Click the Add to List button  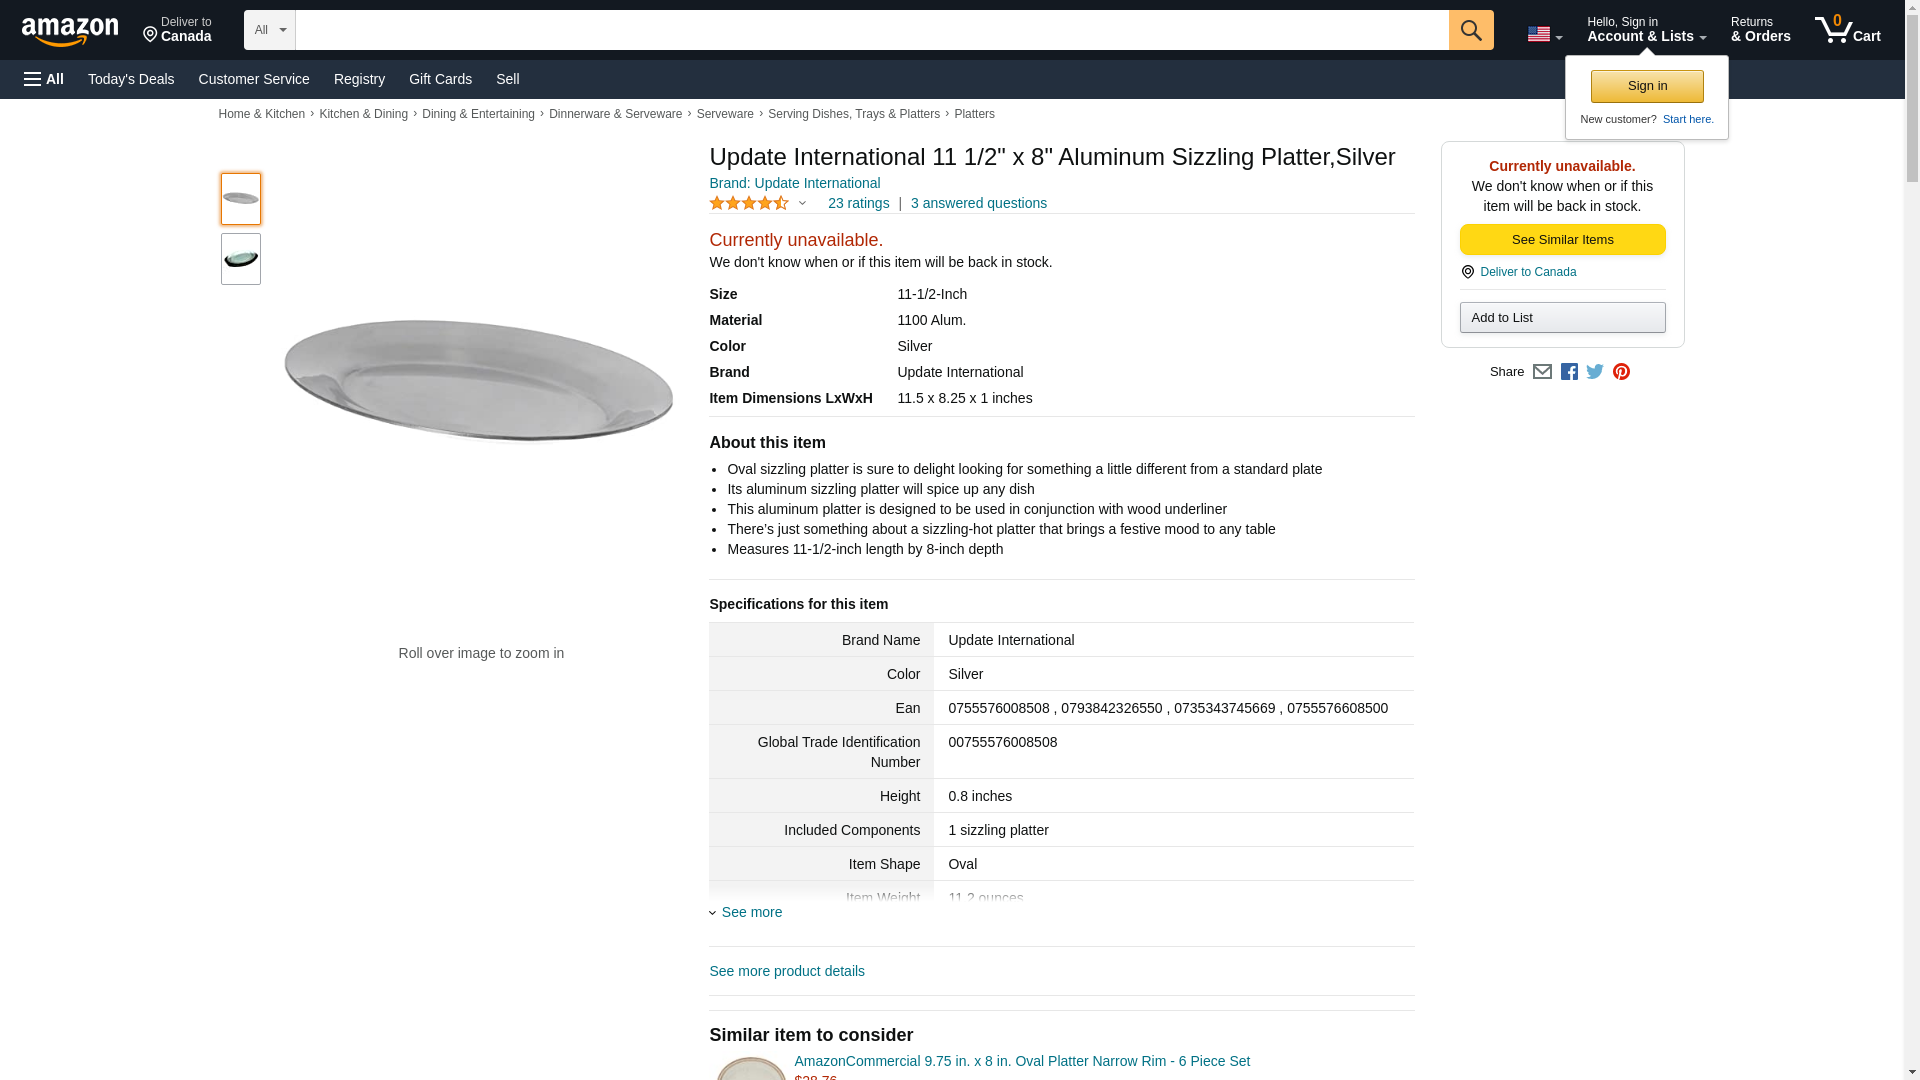[1562, 318]
